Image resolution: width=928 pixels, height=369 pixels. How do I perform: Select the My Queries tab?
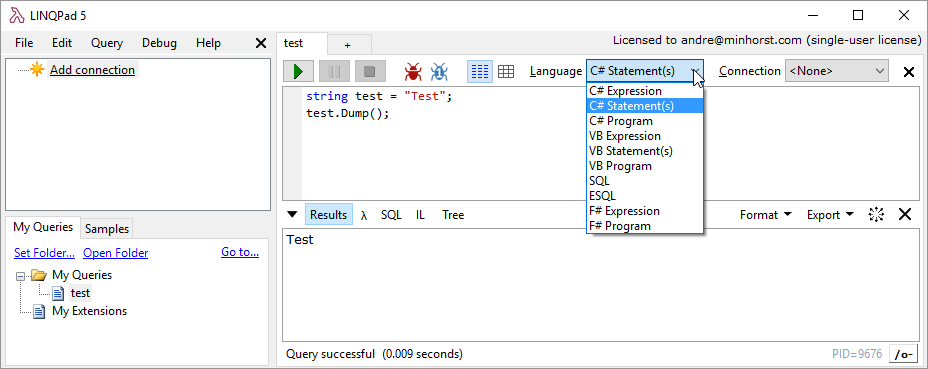click(x=43, y=227)
